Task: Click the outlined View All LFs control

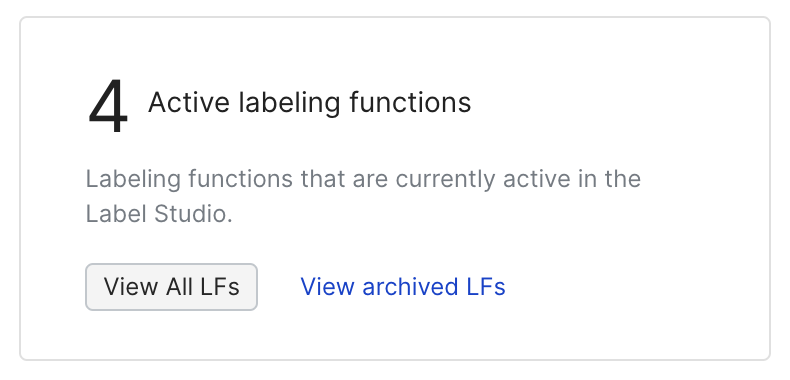Action: click(171, 287)
